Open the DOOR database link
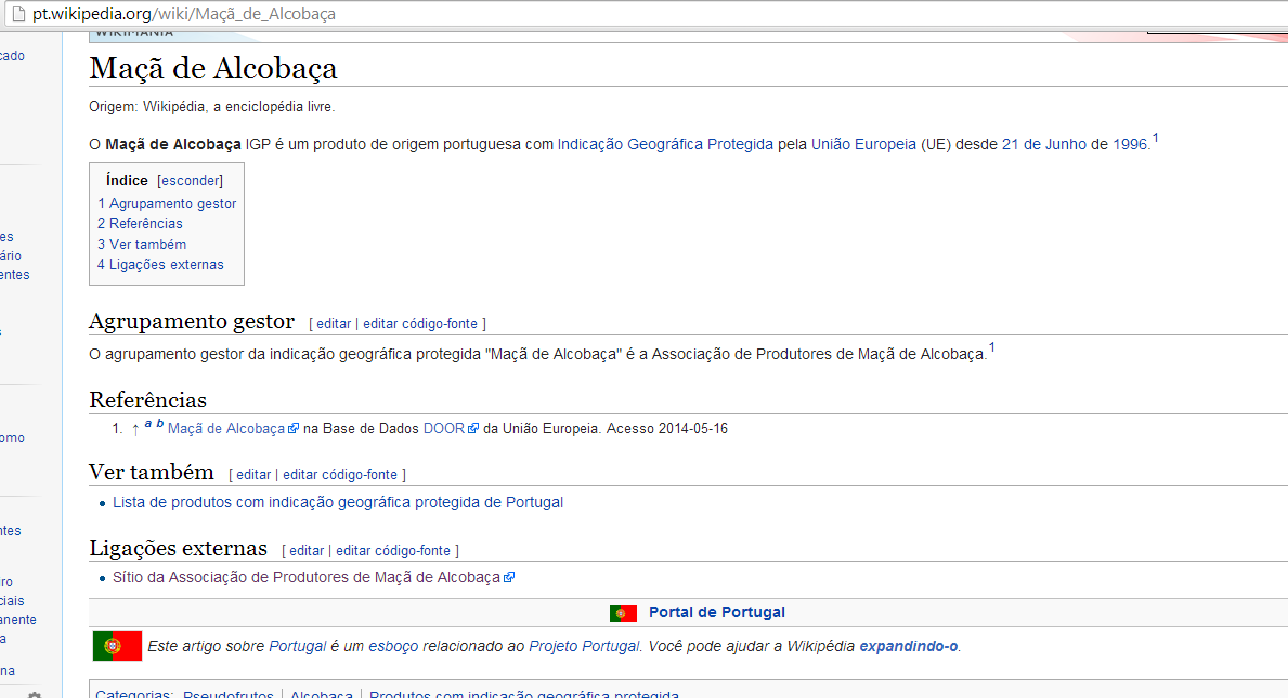This screenshot has width=1288, height=698. coord(444,429)
